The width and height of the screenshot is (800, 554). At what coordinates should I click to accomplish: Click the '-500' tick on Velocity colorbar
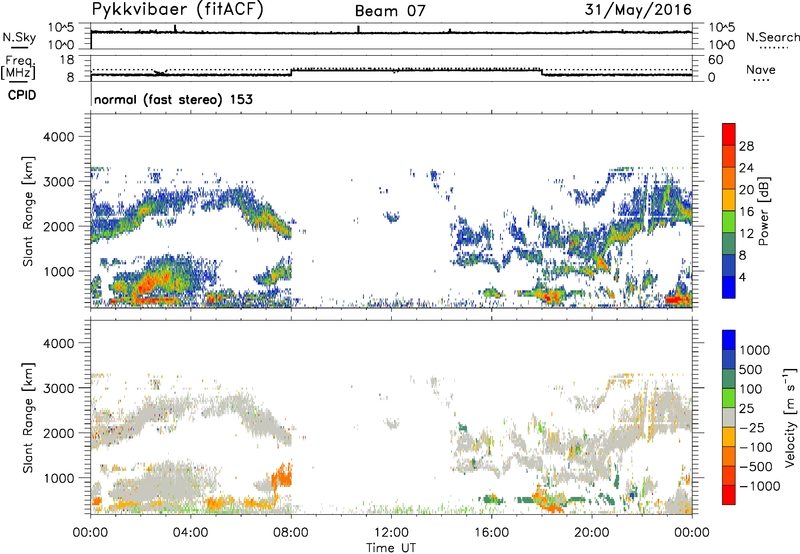pyautogui.click(x=756, y=466)
